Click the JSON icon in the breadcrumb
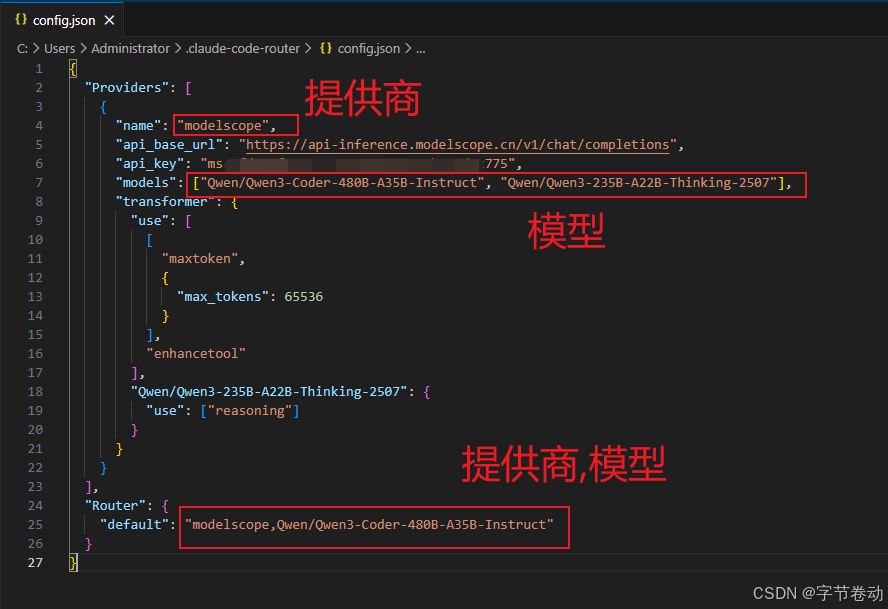The image size is (888, 609). [x=326, y=49]
